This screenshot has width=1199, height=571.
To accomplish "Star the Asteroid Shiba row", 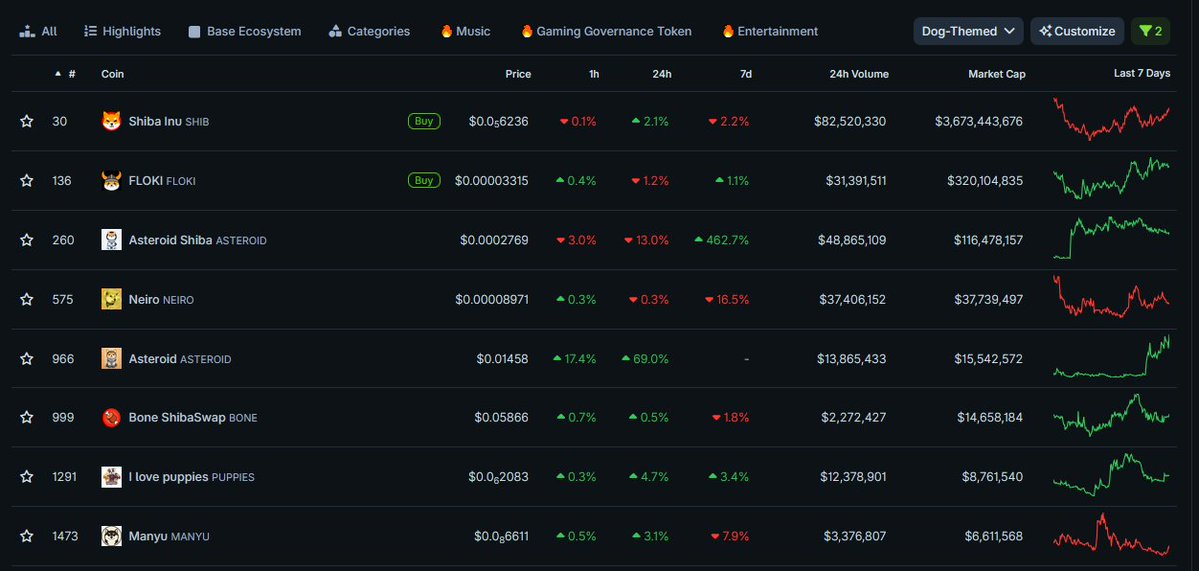I will coord(27,240).
